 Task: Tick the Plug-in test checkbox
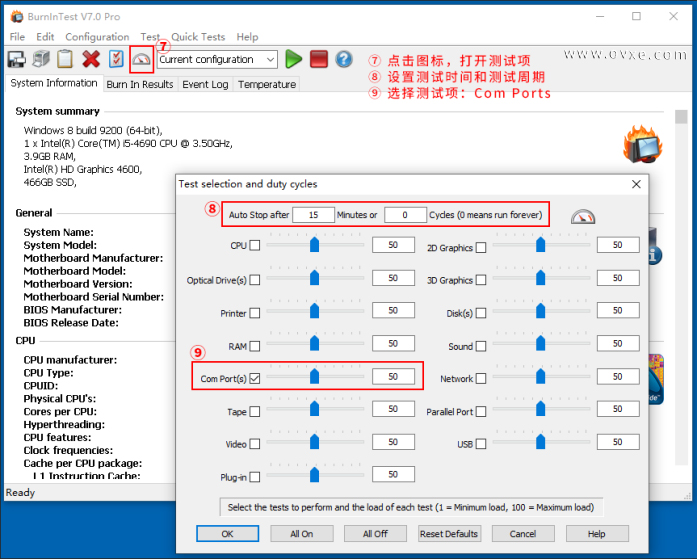[x=255, y=477]
